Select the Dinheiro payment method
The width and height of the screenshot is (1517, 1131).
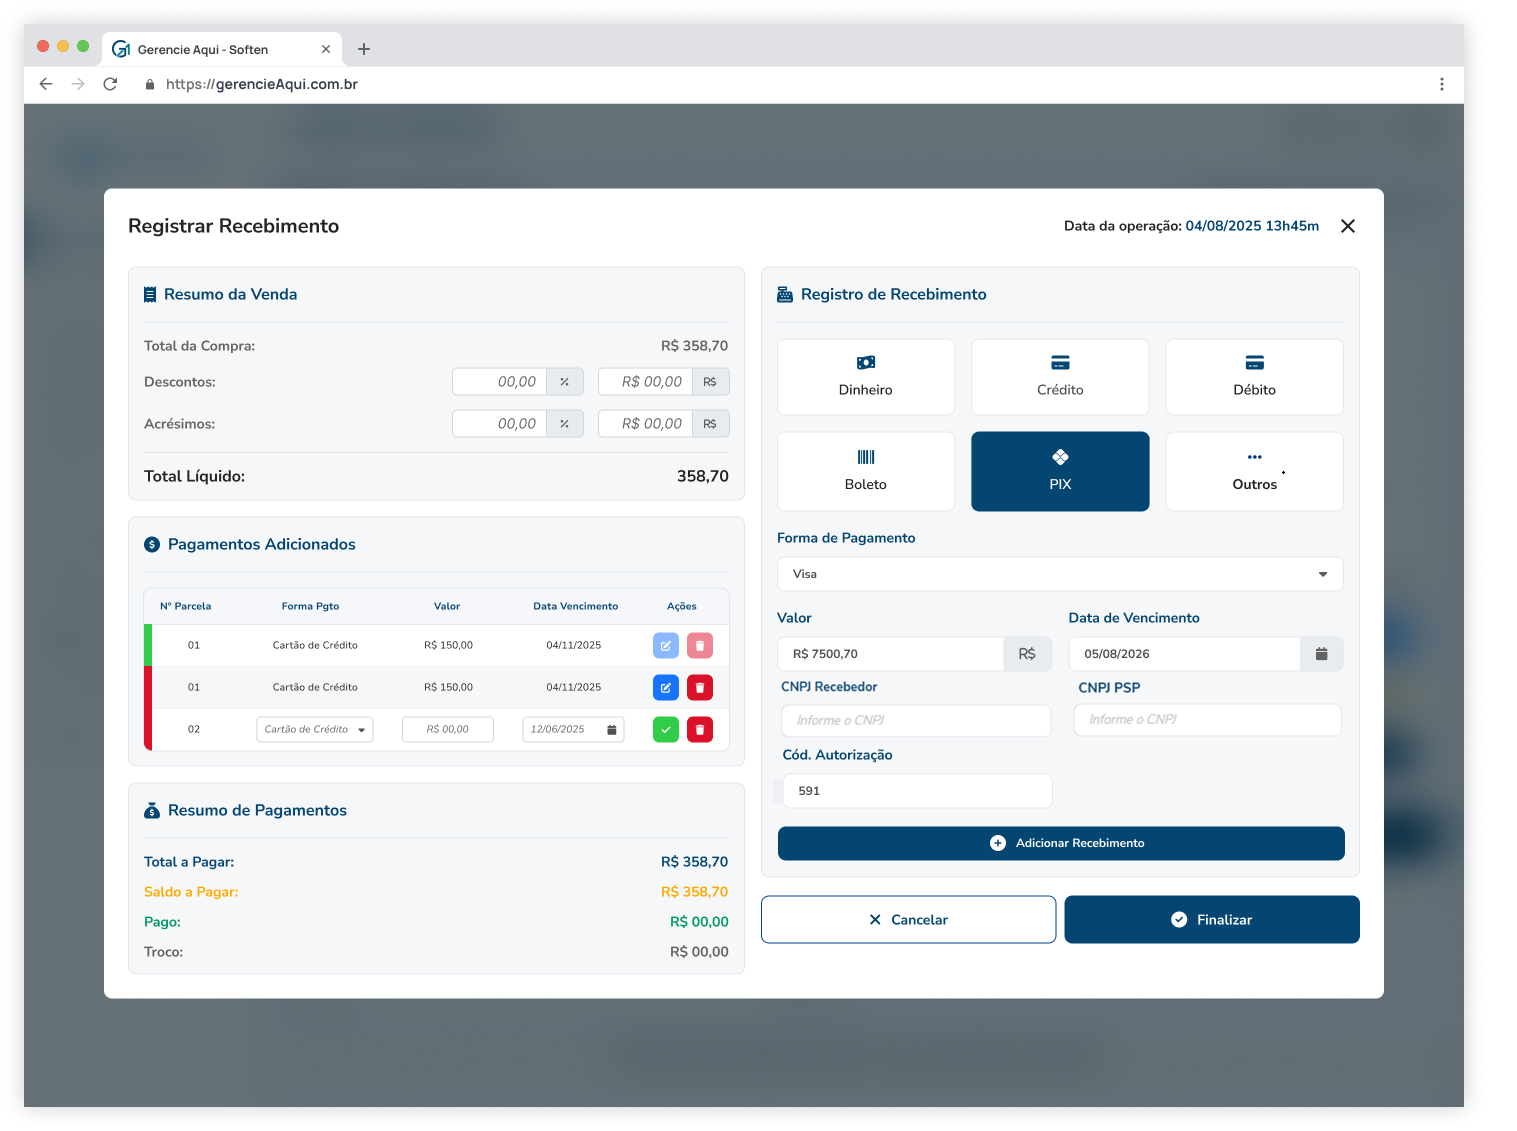tap(865, 377)
